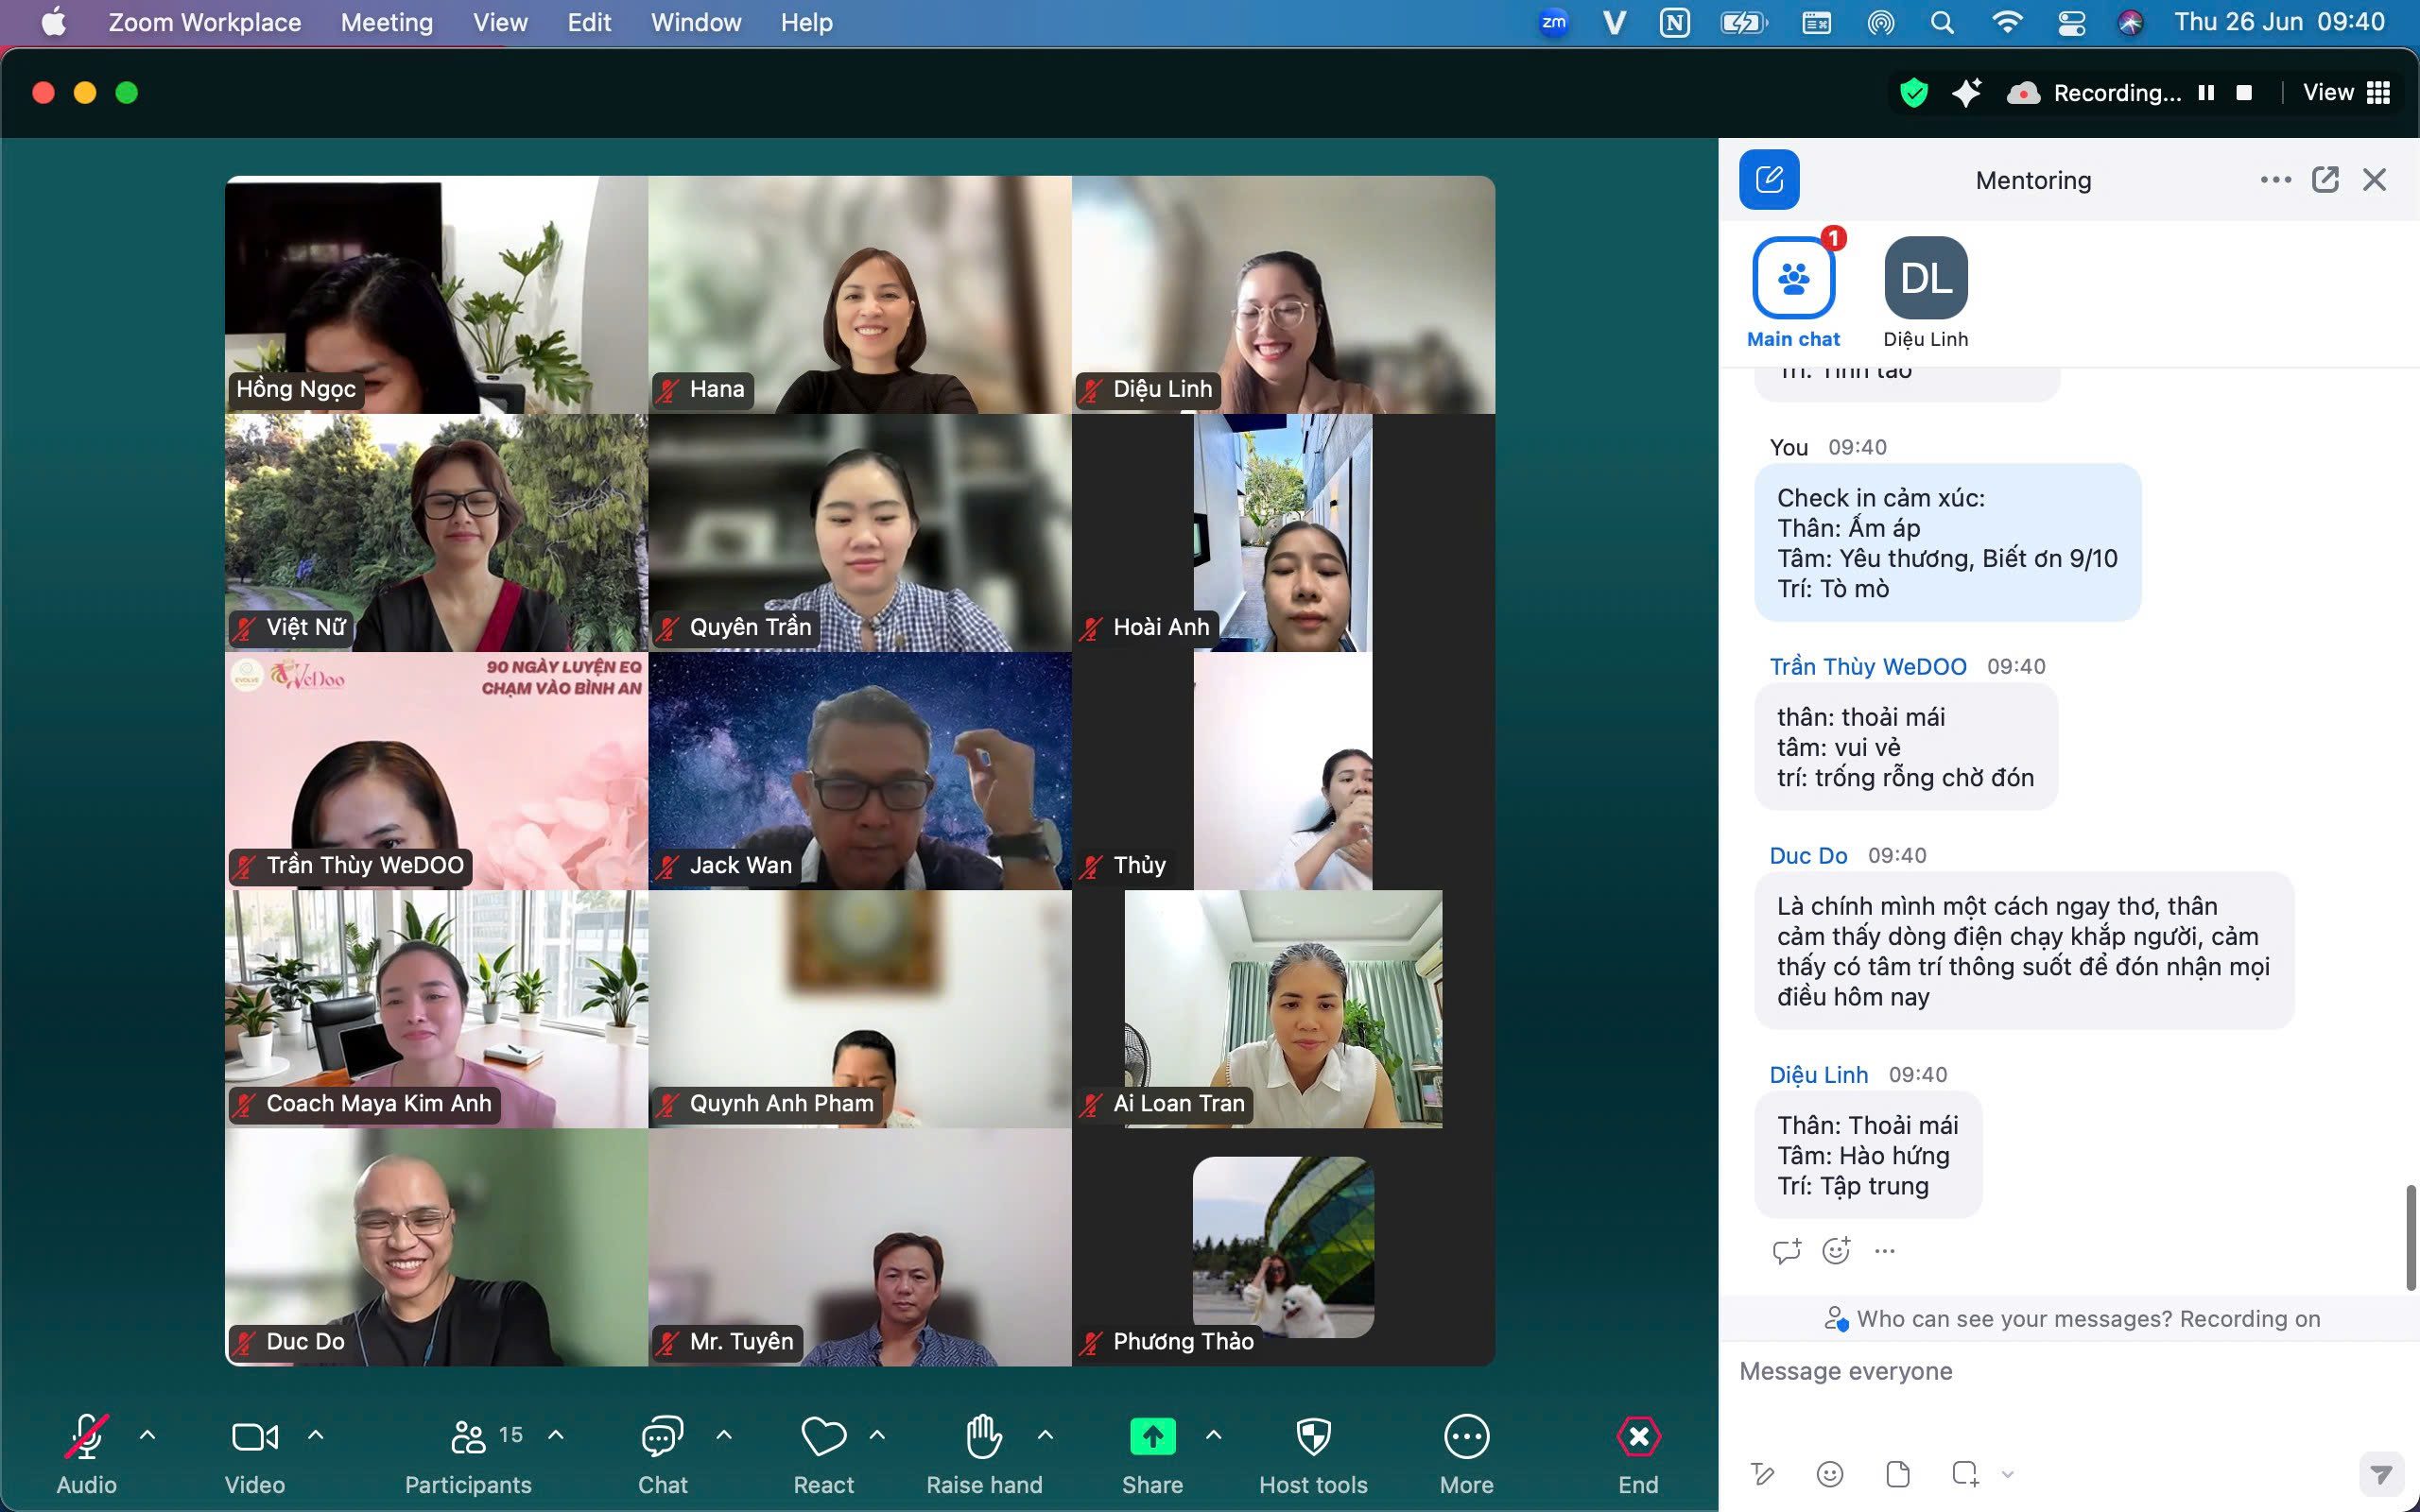
Task: Click the chat panel scrollbar
Action: coord(2410,1238)
